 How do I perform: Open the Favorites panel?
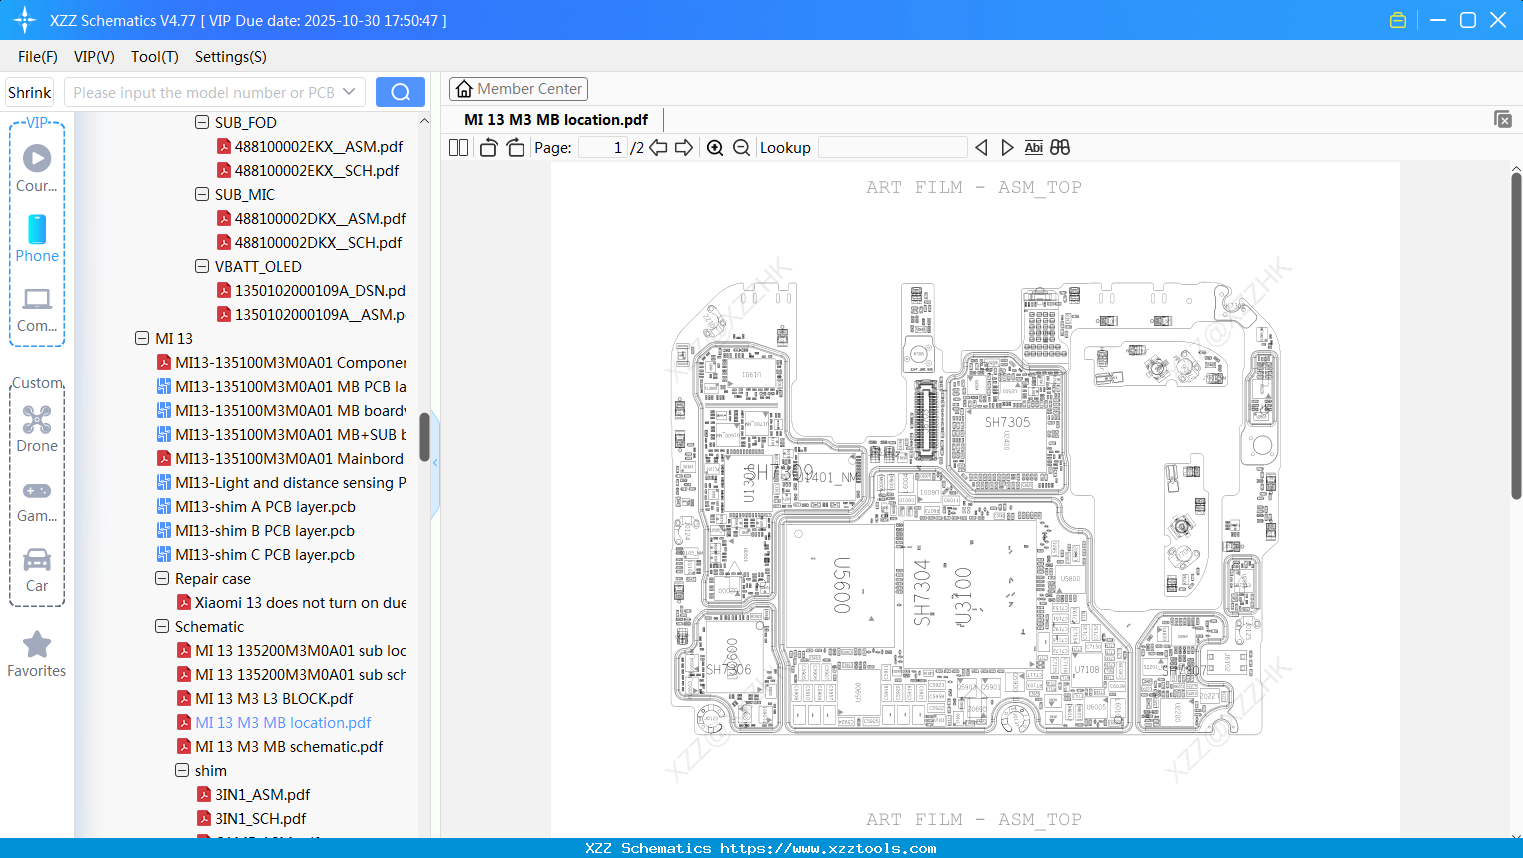[x=36, y=653]
